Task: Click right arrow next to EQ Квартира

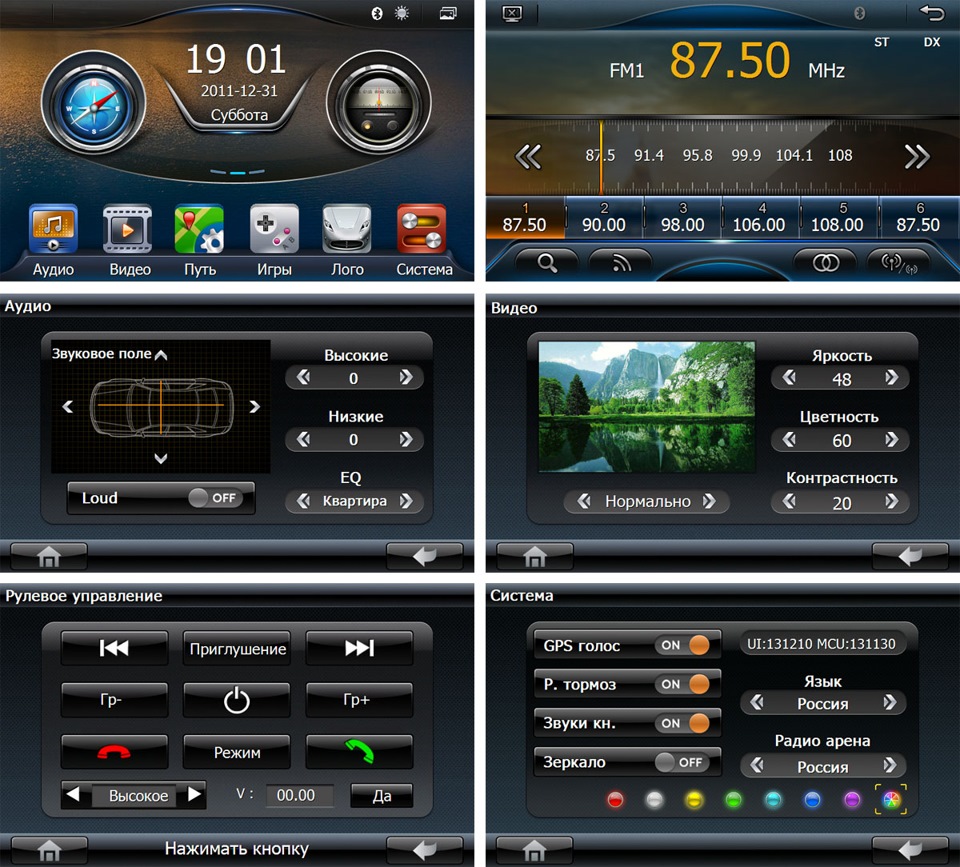Action: pyautogui.click(x=406, y=501)
